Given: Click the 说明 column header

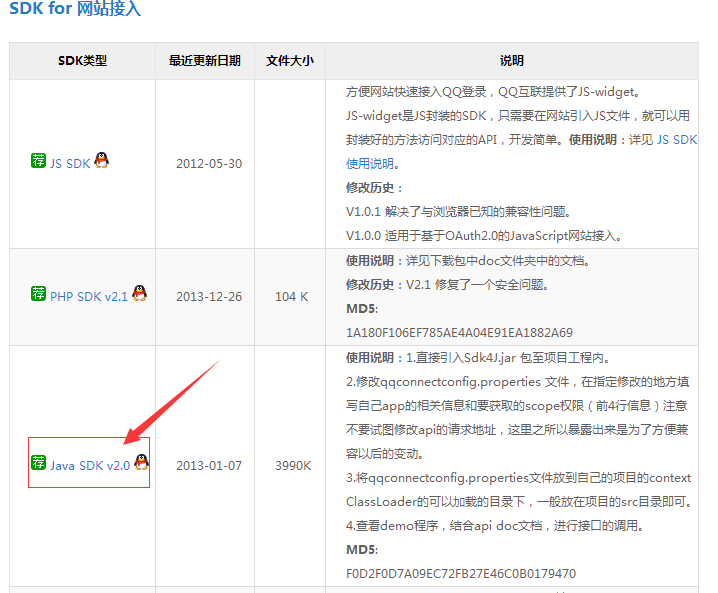Looking at the screenshot, I should pos(512,61).
